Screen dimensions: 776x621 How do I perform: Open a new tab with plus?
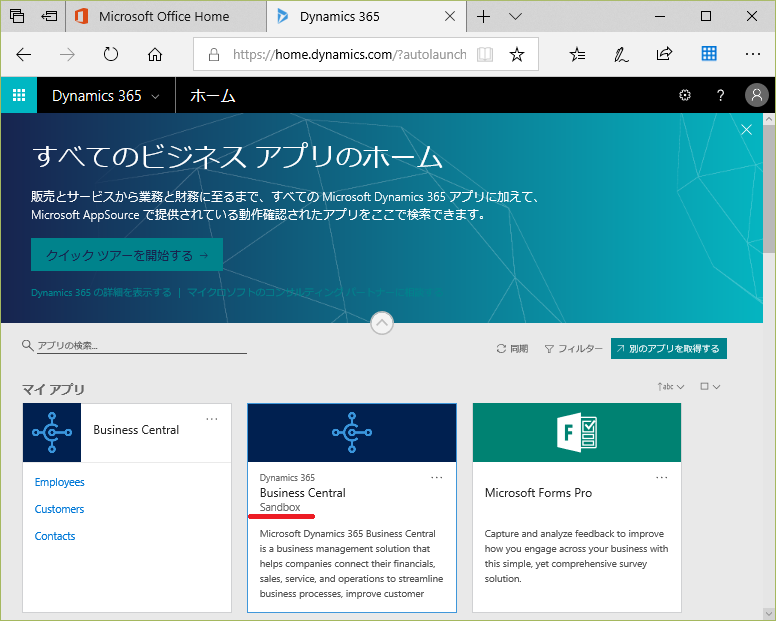pyautogui.click(x=484, y=17)
